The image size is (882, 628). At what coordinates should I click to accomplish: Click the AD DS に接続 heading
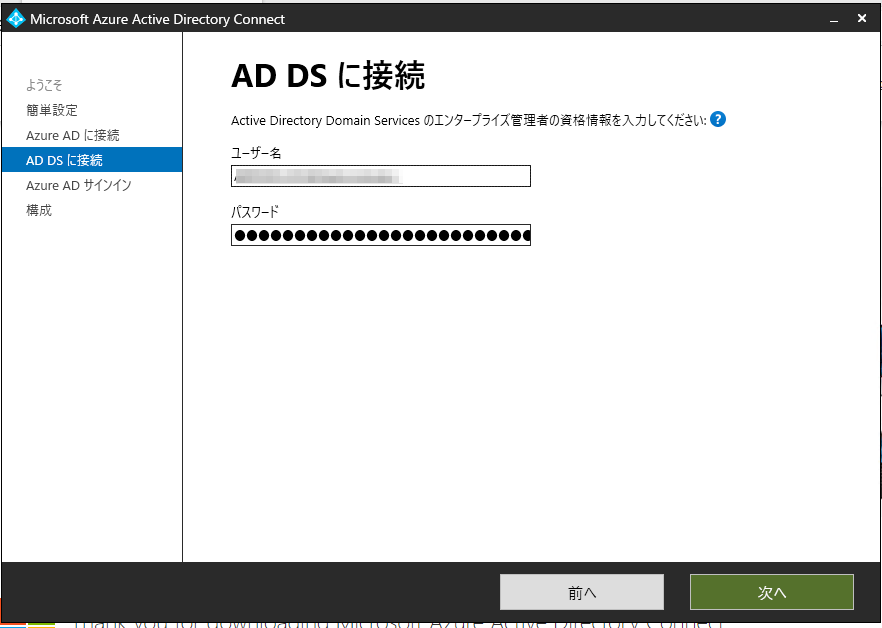pos(328,75)
